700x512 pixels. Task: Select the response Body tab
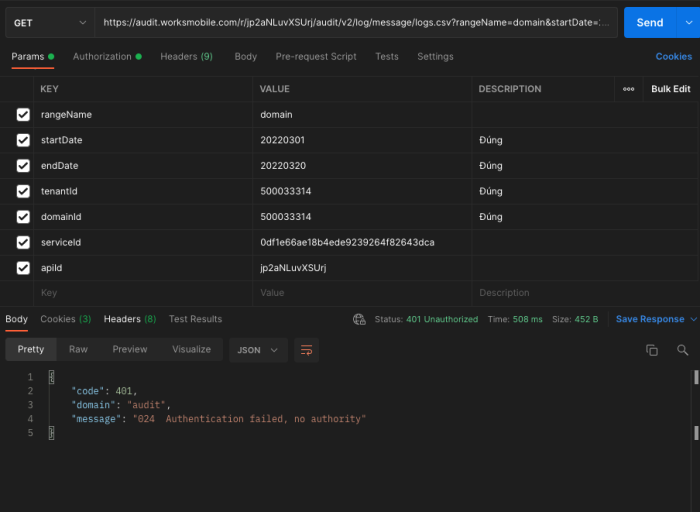click(17, 319)
